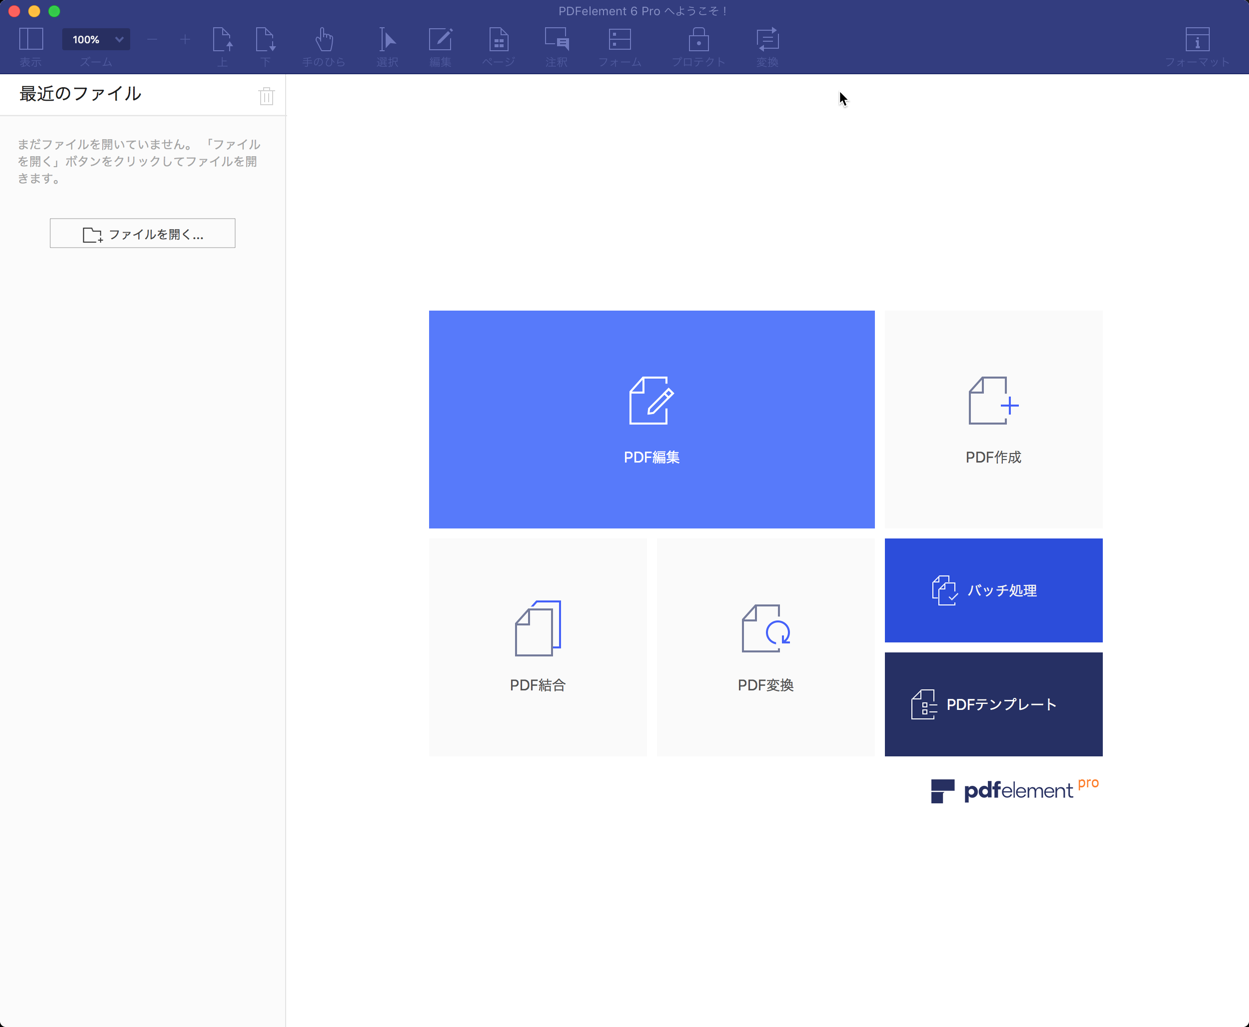Open the PDFテンプレート tile
The width and height of the screenshot is (1249, 1027).
994,704
